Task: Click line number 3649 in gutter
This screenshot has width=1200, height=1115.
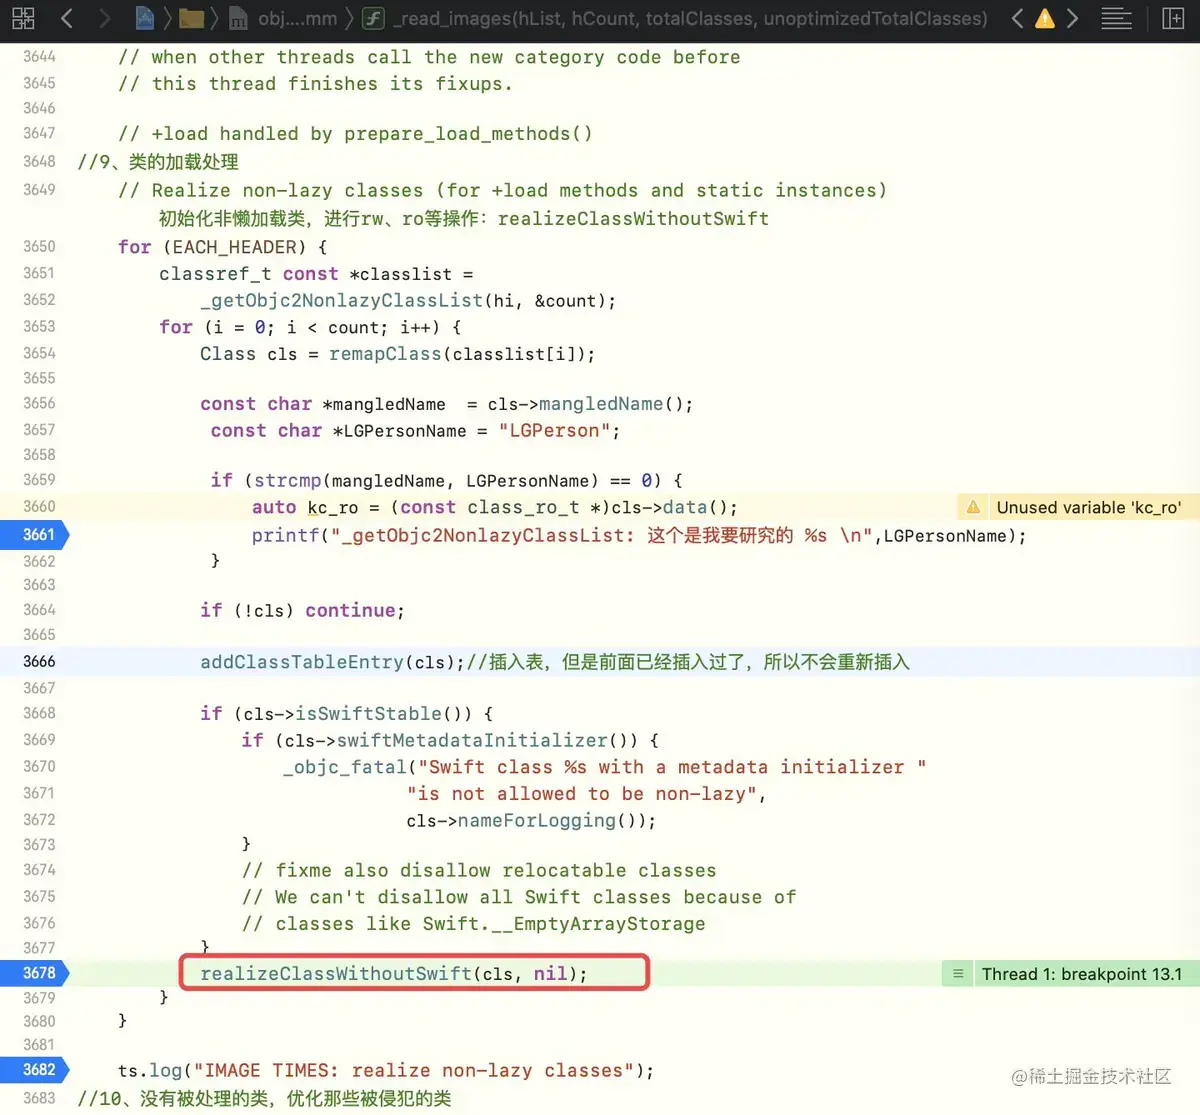Action: (39, 189)
